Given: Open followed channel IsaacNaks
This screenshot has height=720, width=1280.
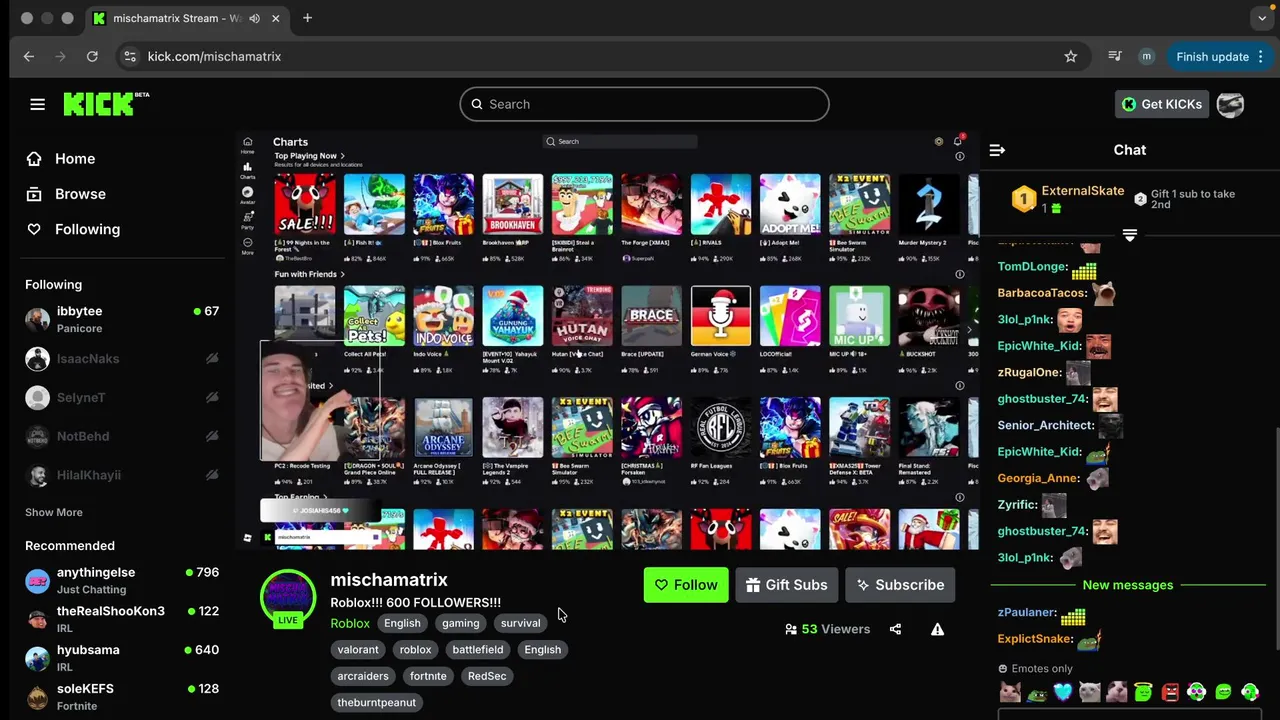Looking at the screenshot, I should (x=122, y=358).
